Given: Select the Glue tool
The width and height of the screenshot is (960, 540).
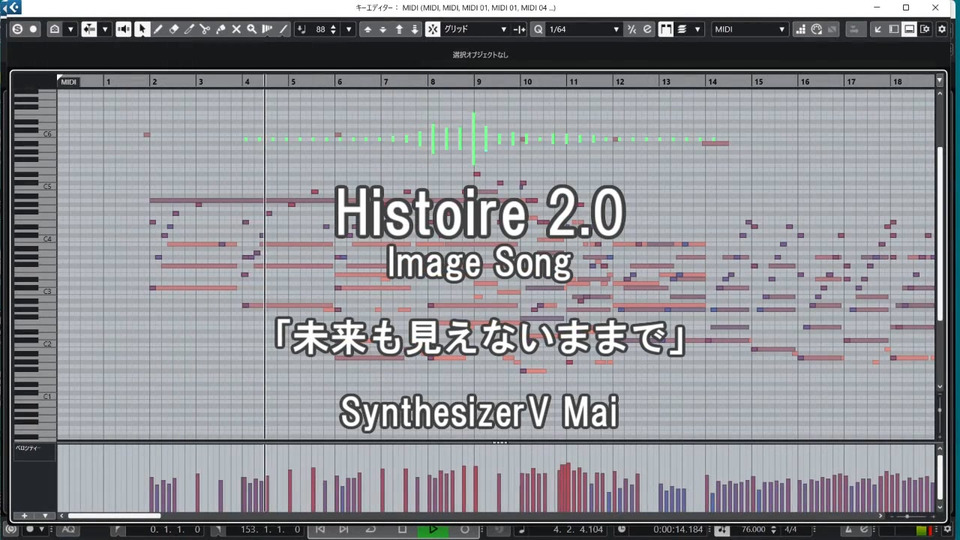Looking at the screenshot, I should 220,29.
